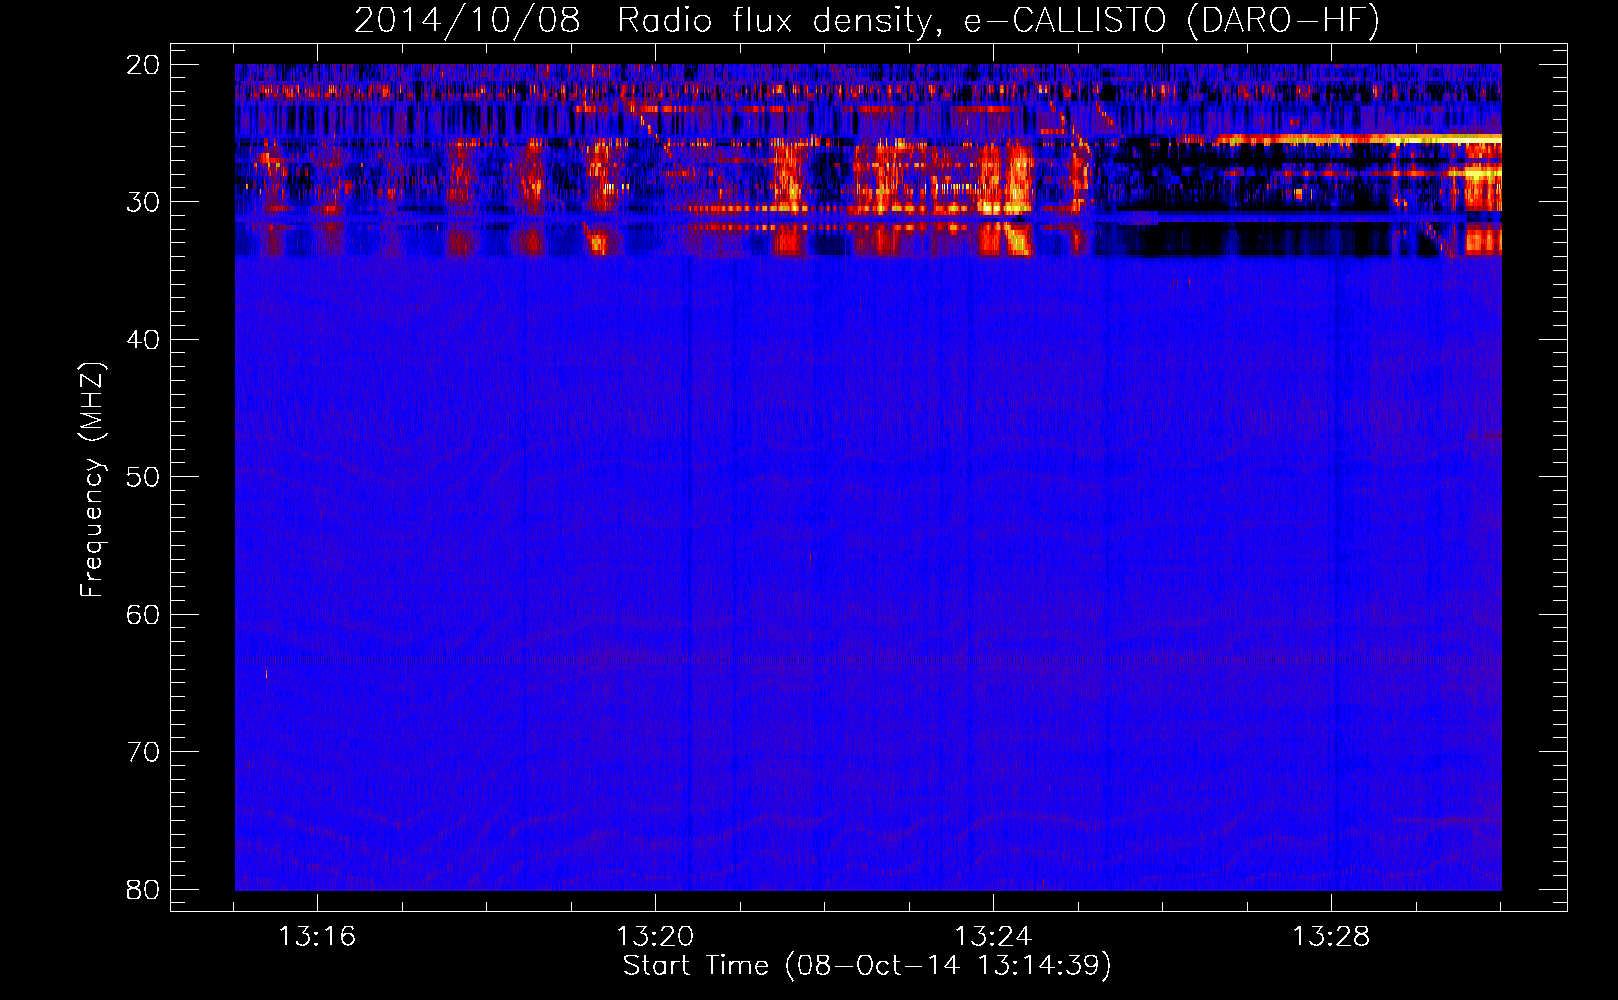Viewport: 1618px width, 1000px height.
Task: Click the 13:20 time tick label
Action: pos(655,937)
